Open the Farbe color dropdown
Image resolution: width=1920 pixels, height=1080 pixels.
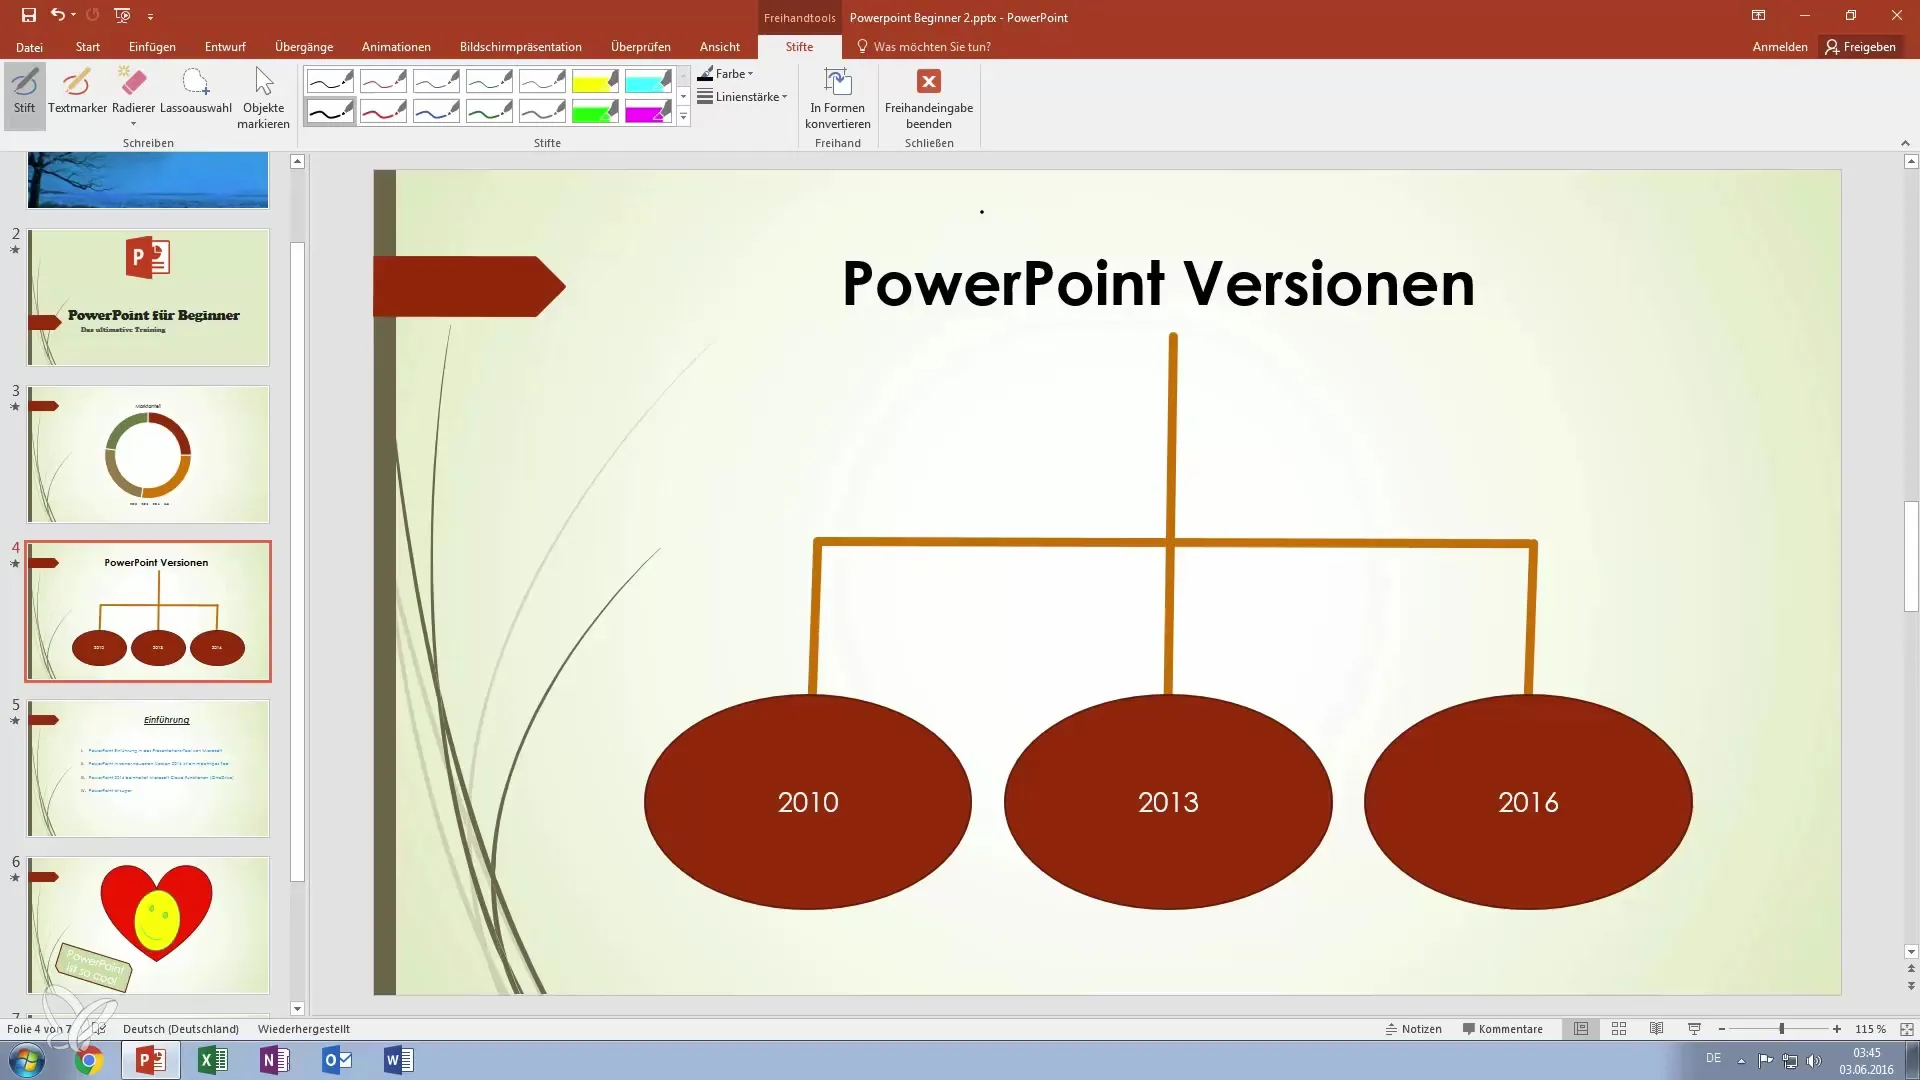pyautogui.click(x=726, y=73)
